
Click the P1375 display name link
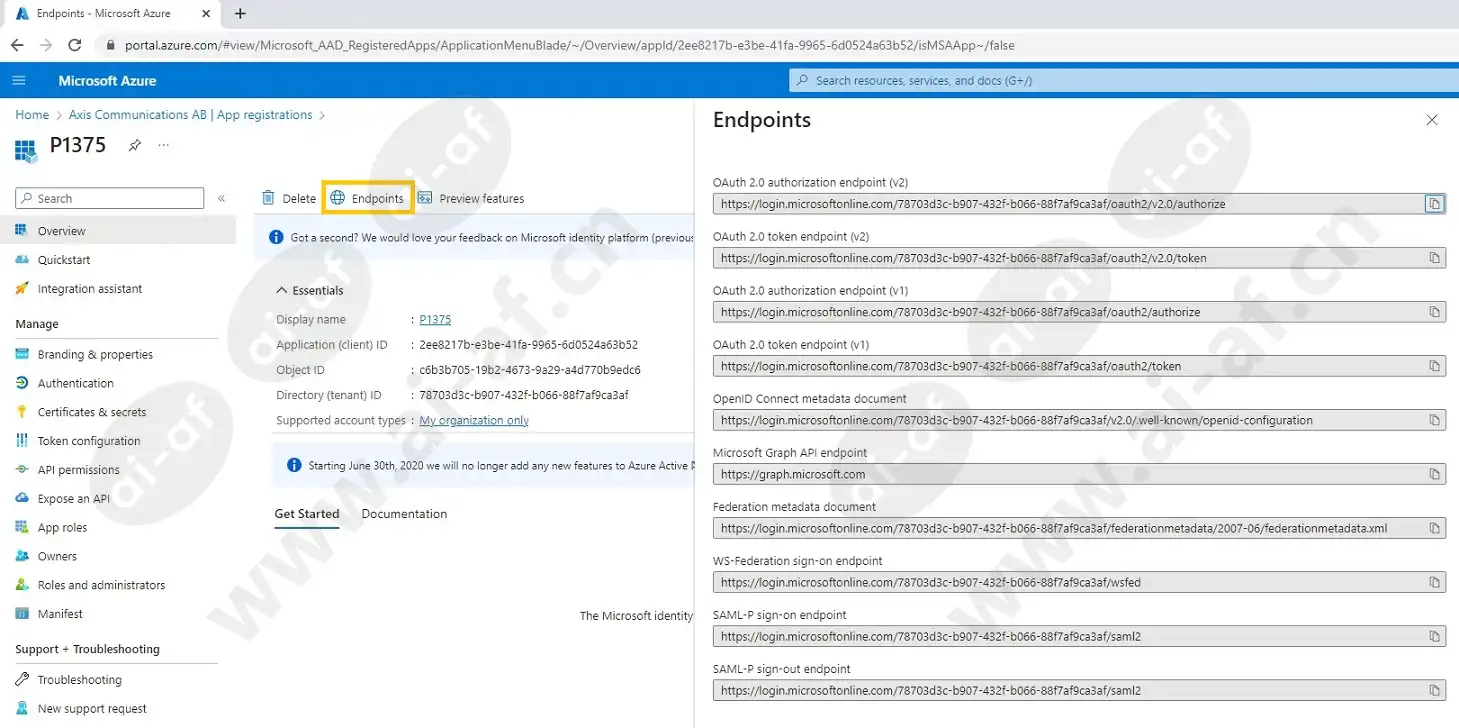(435, 320)
